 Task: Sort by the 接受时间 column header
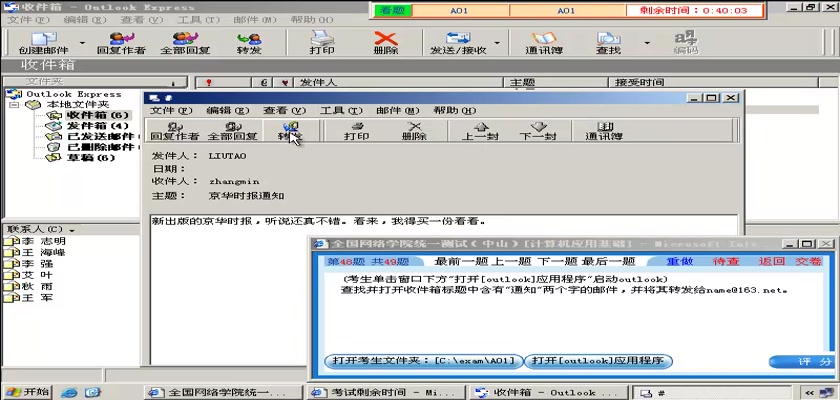(714, 82)
